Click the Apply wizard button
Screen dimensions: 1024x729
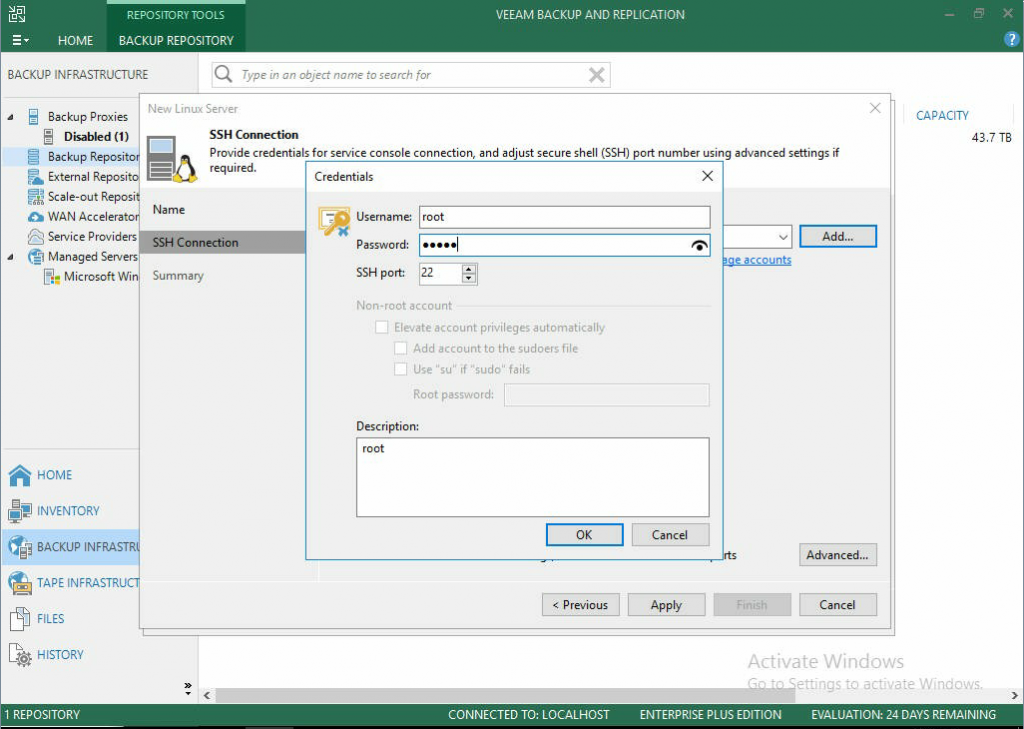(x=666, y=605)
